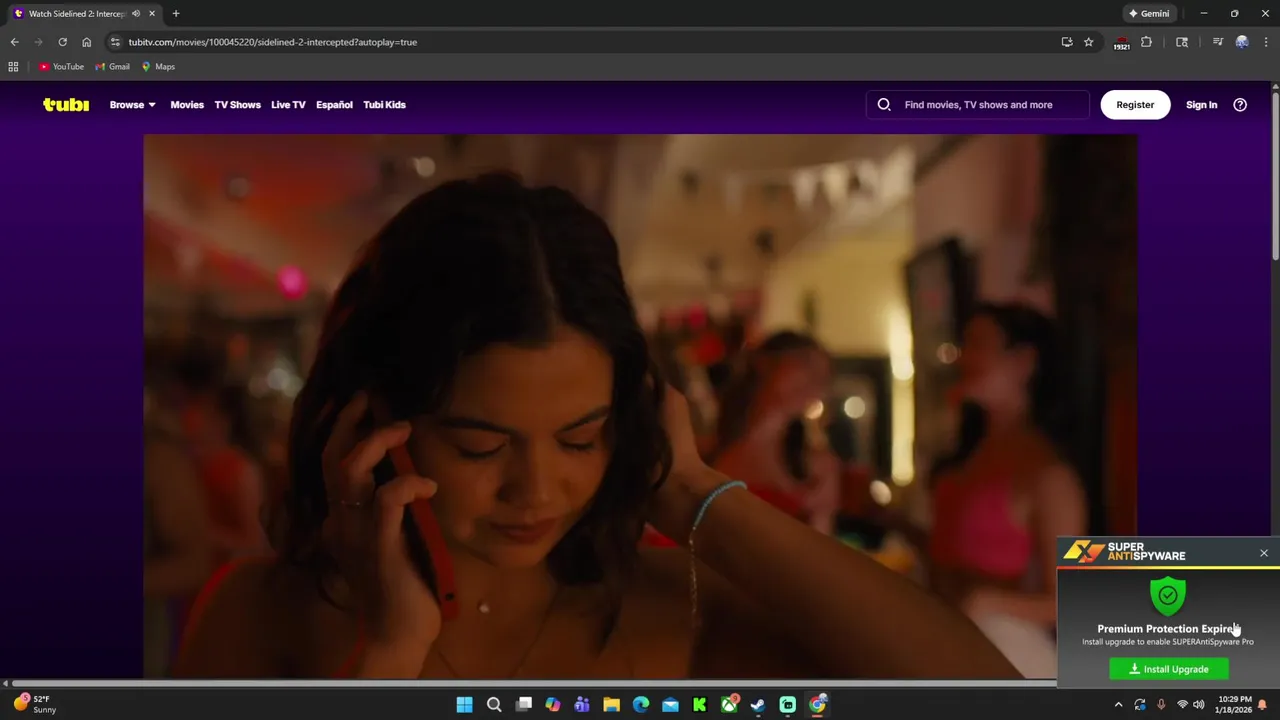Image resolution: width=1280 pixels, height=720 pixels.
Task: Click the Tubi logo
Action: [x=66, y=104]
